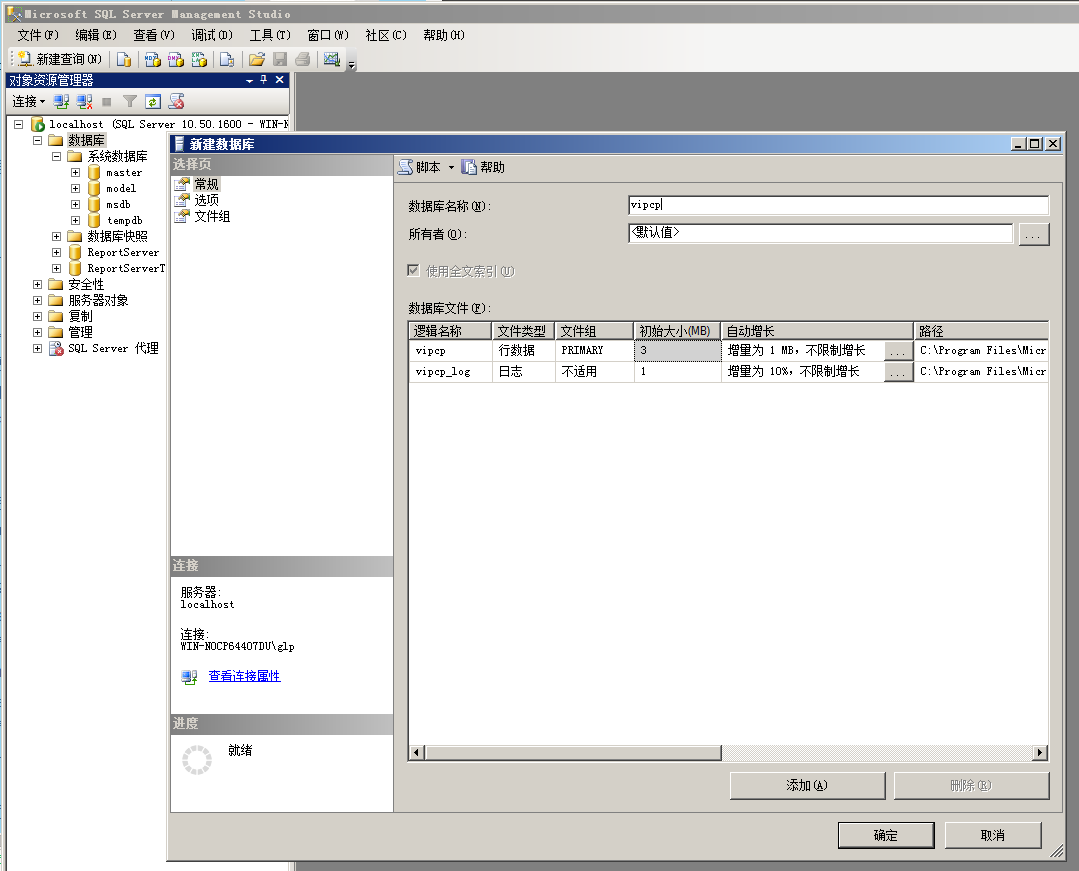Click the MDX query icon
The height and width of the screenshot is (871, 1079).
[x=153, y=59]
